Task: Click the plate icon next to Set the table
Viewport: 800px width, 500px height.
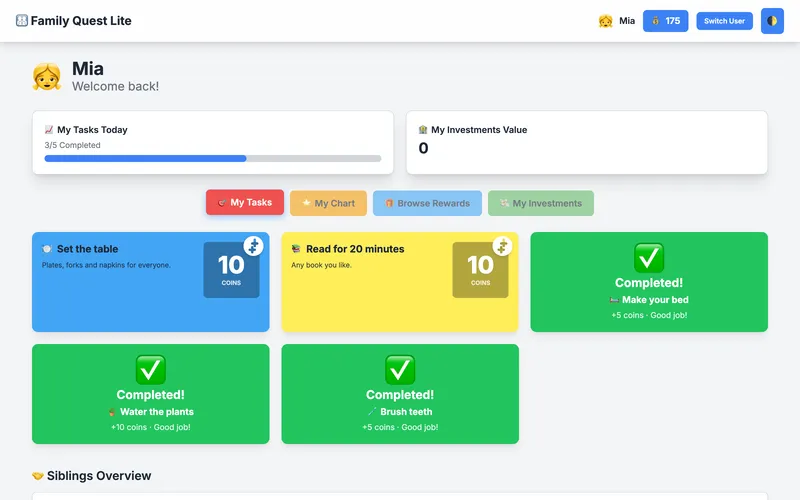Action: [47, 249]
